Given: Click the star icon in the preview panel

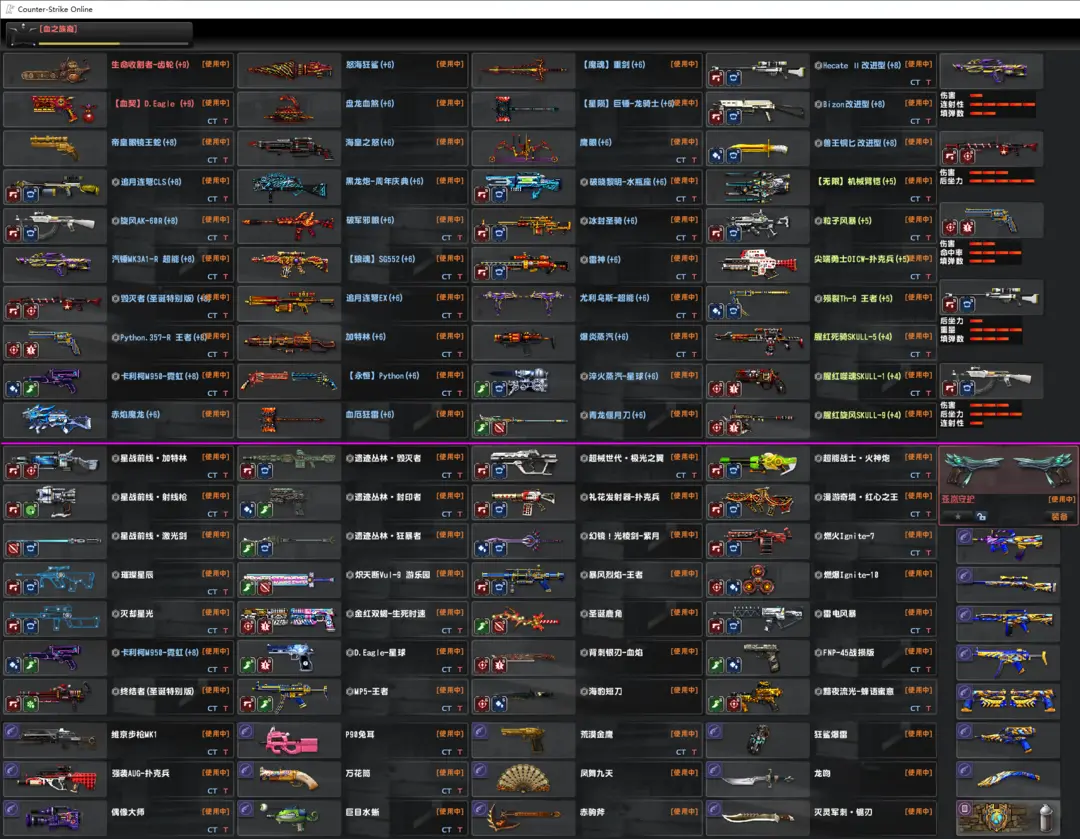Looking at the screenshot, I should click(957, 516).
